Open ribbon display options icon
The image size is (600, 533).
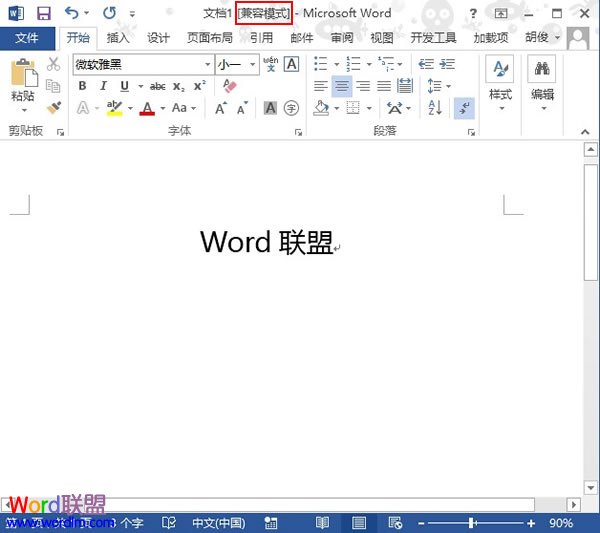(501, 14)
